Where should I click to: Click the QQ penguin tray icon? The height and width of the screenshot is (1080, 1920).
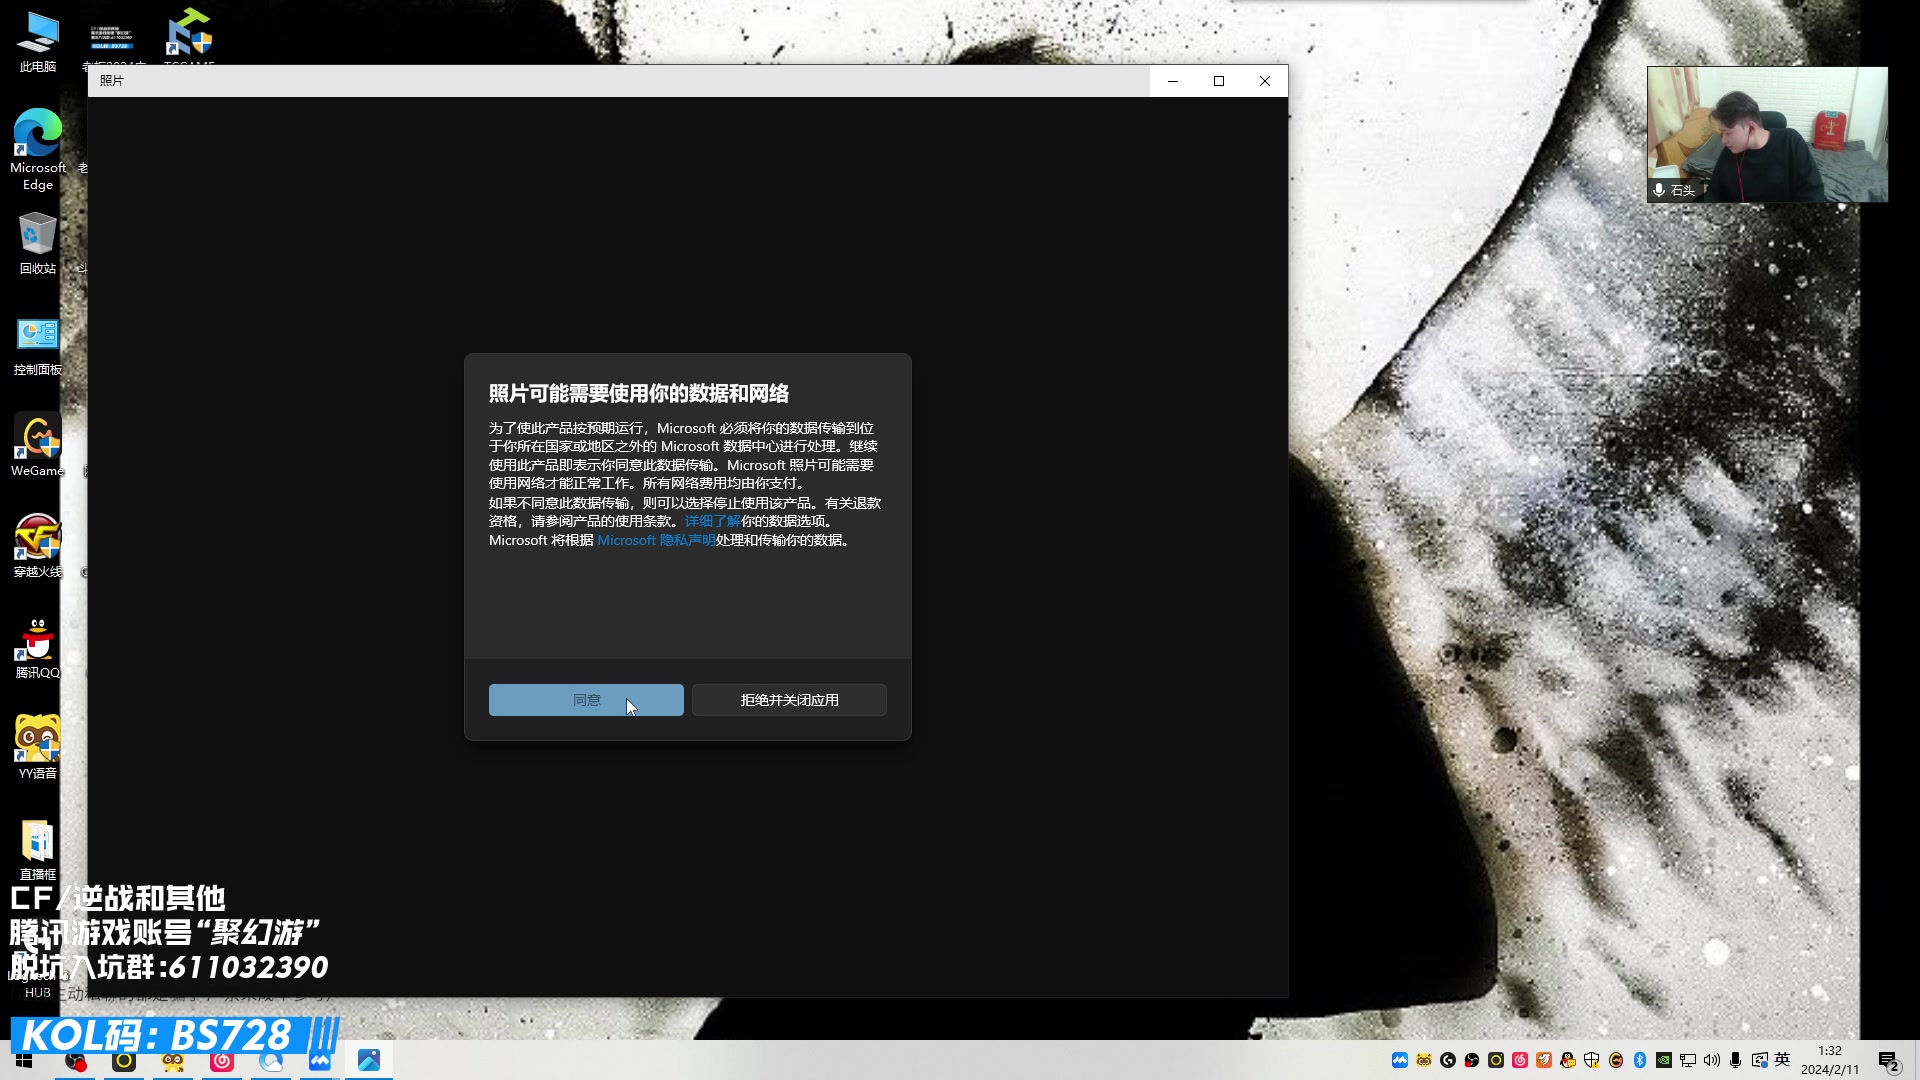[x=1568, y=1060]
